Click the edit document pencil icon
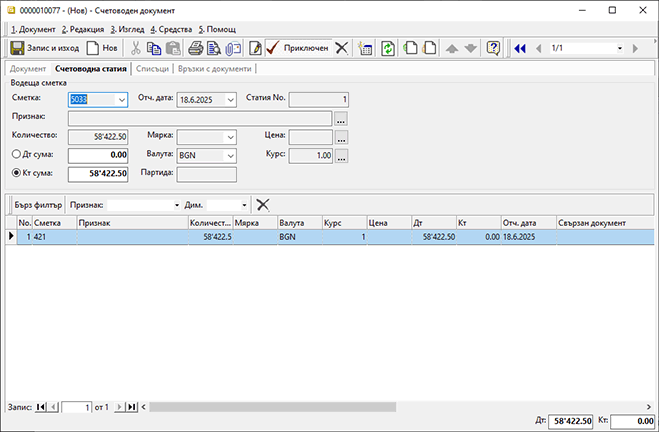 (x=255, y=48)
